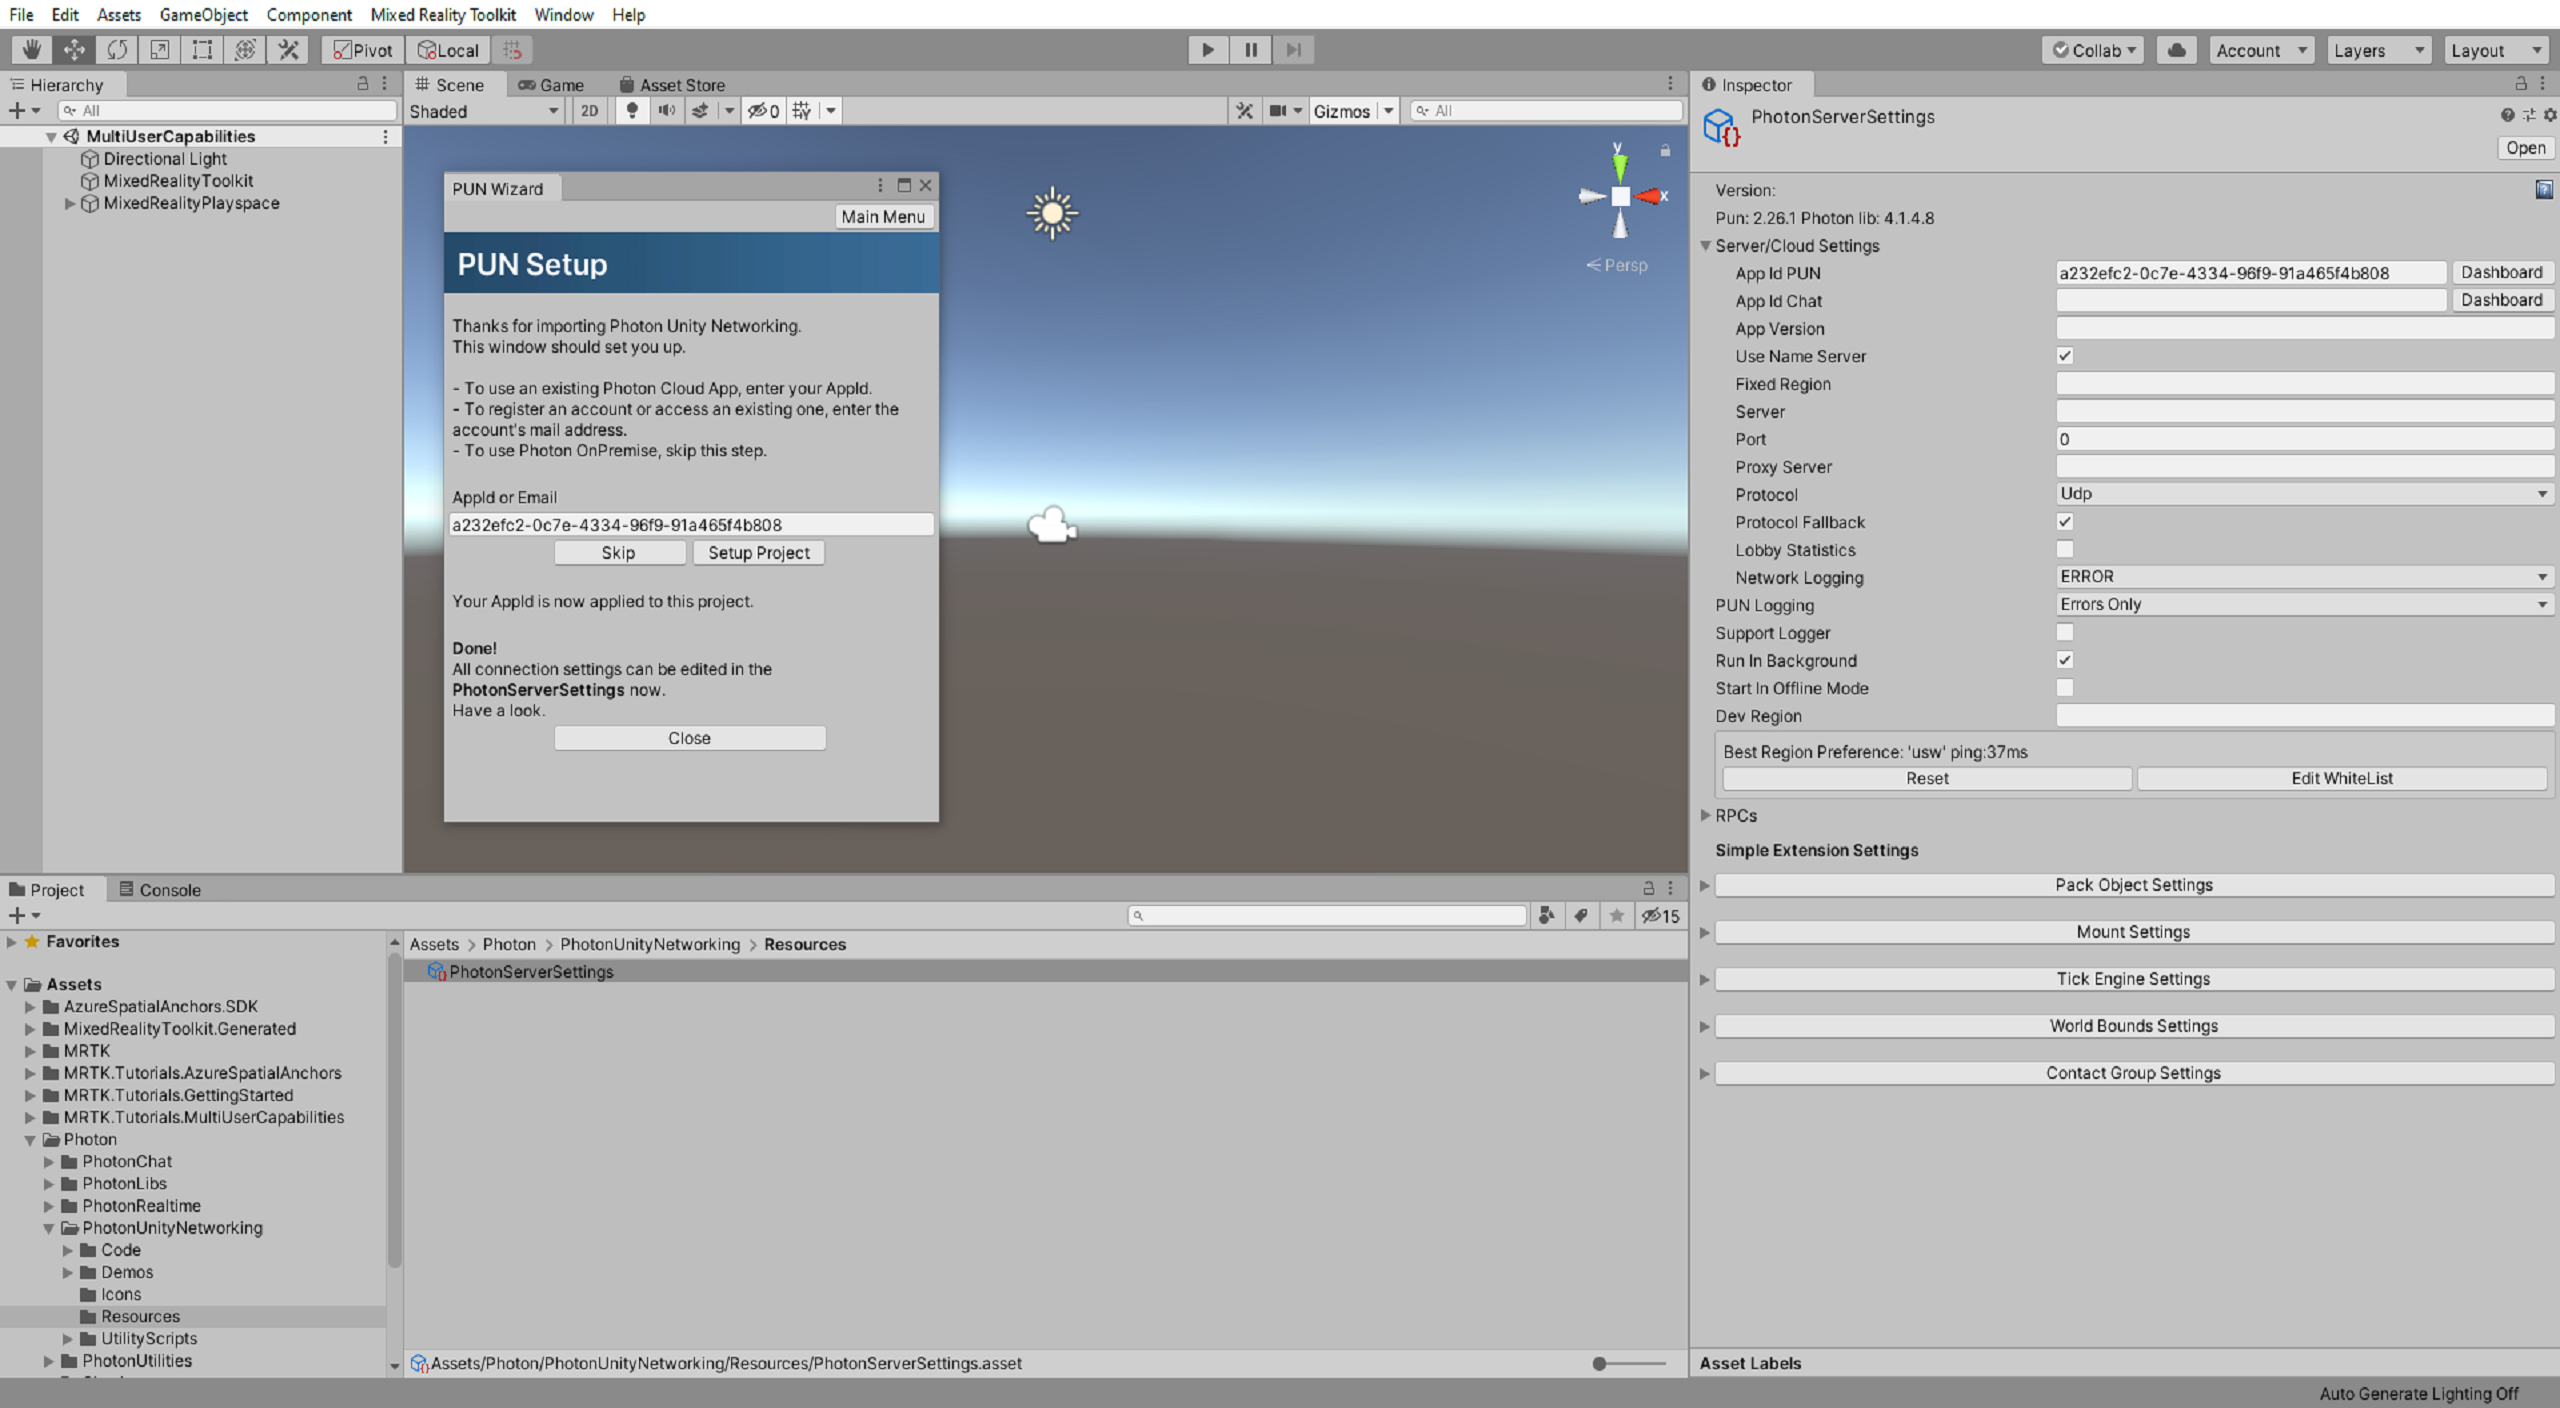Click the cloud services icon in toolbar

pyautogui.click(x=2177, y=49)
